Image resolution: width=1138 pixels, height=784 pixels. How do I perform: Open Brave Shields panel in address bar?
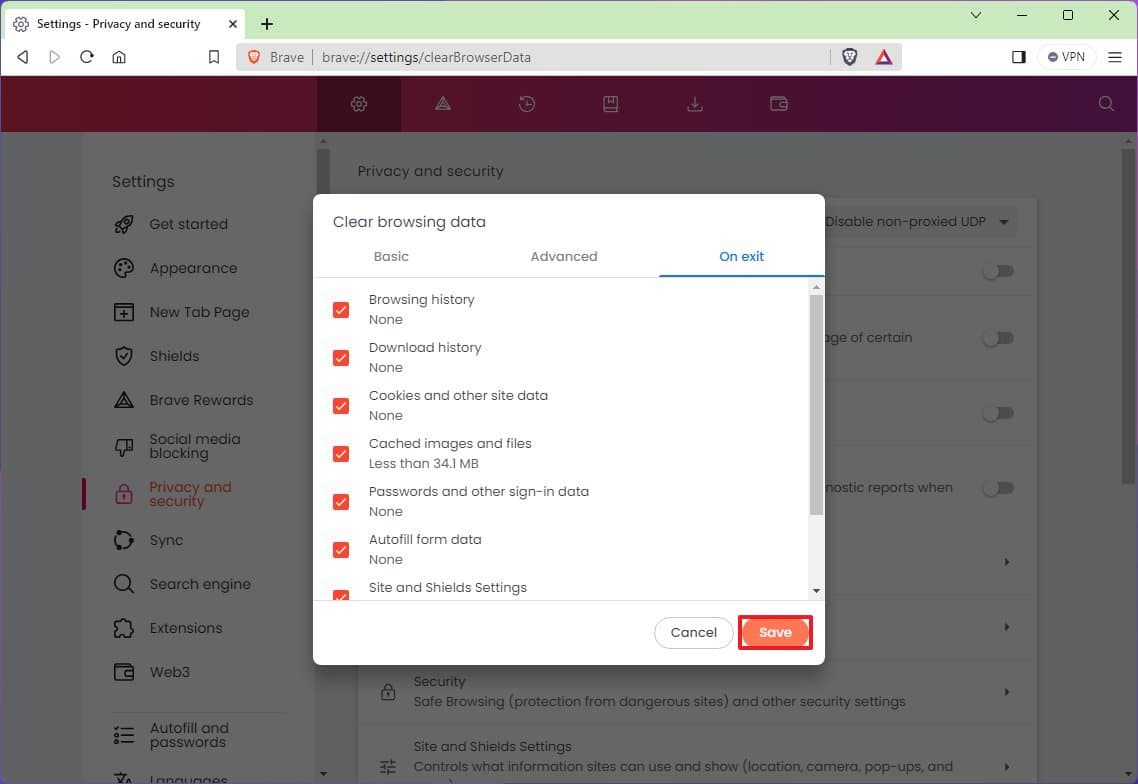849,57
